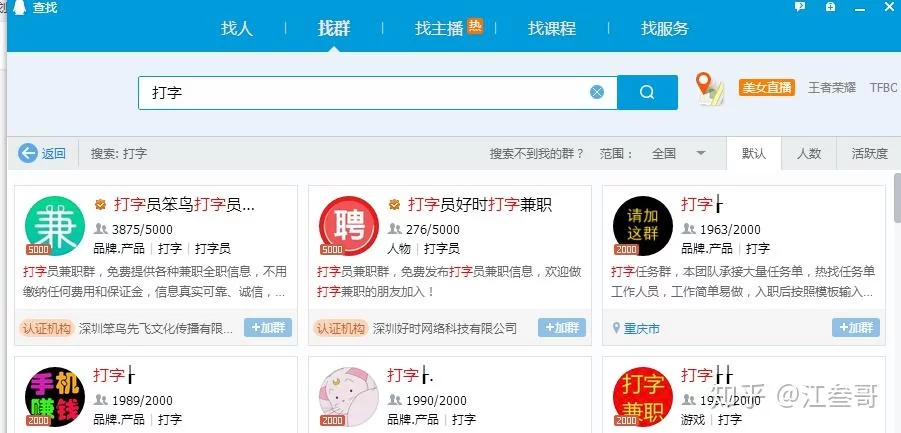The height and width of the screenshot is (433, 901).
Task: Click into the 打字 search input field
Action: [360, 92]
